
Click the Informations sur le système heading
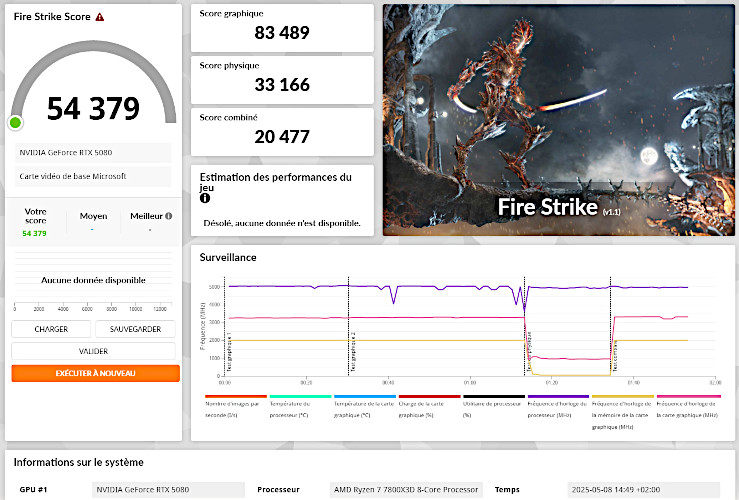click(x=78, y=462)
